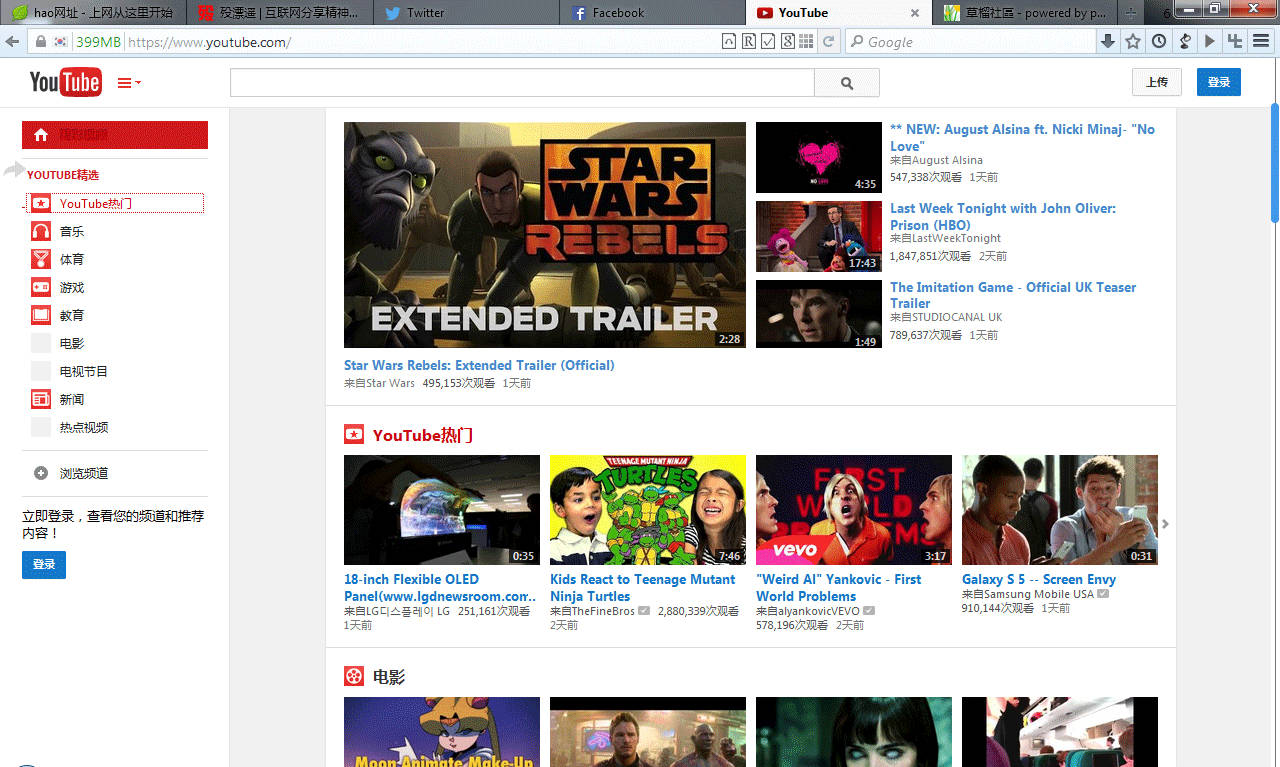This screenshot has height=767, width=1280.
Task: Open the 教育 category icon
Action: (x=41, y=315)
